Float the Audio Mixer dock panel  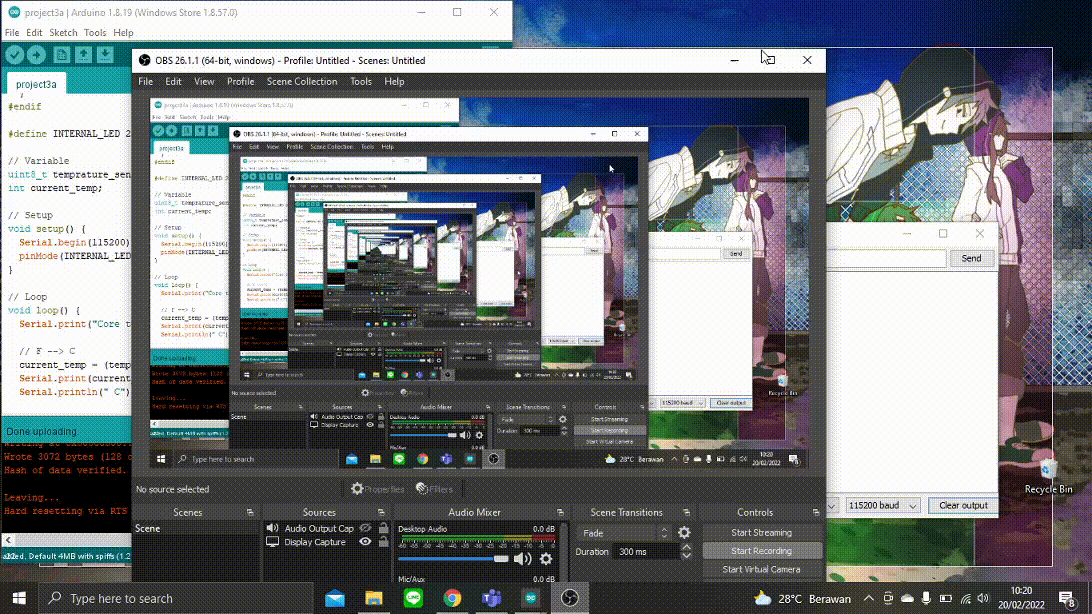pyautogui.click(x=560, y=512)
